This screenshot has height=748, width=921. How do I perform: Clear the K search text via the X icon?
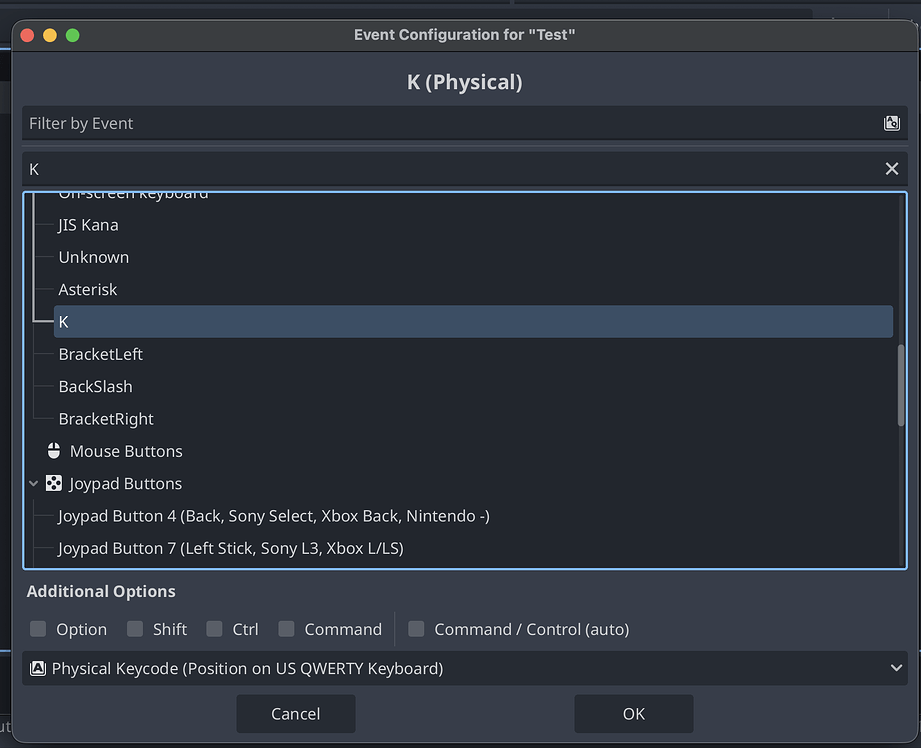(x=891, y=168)
